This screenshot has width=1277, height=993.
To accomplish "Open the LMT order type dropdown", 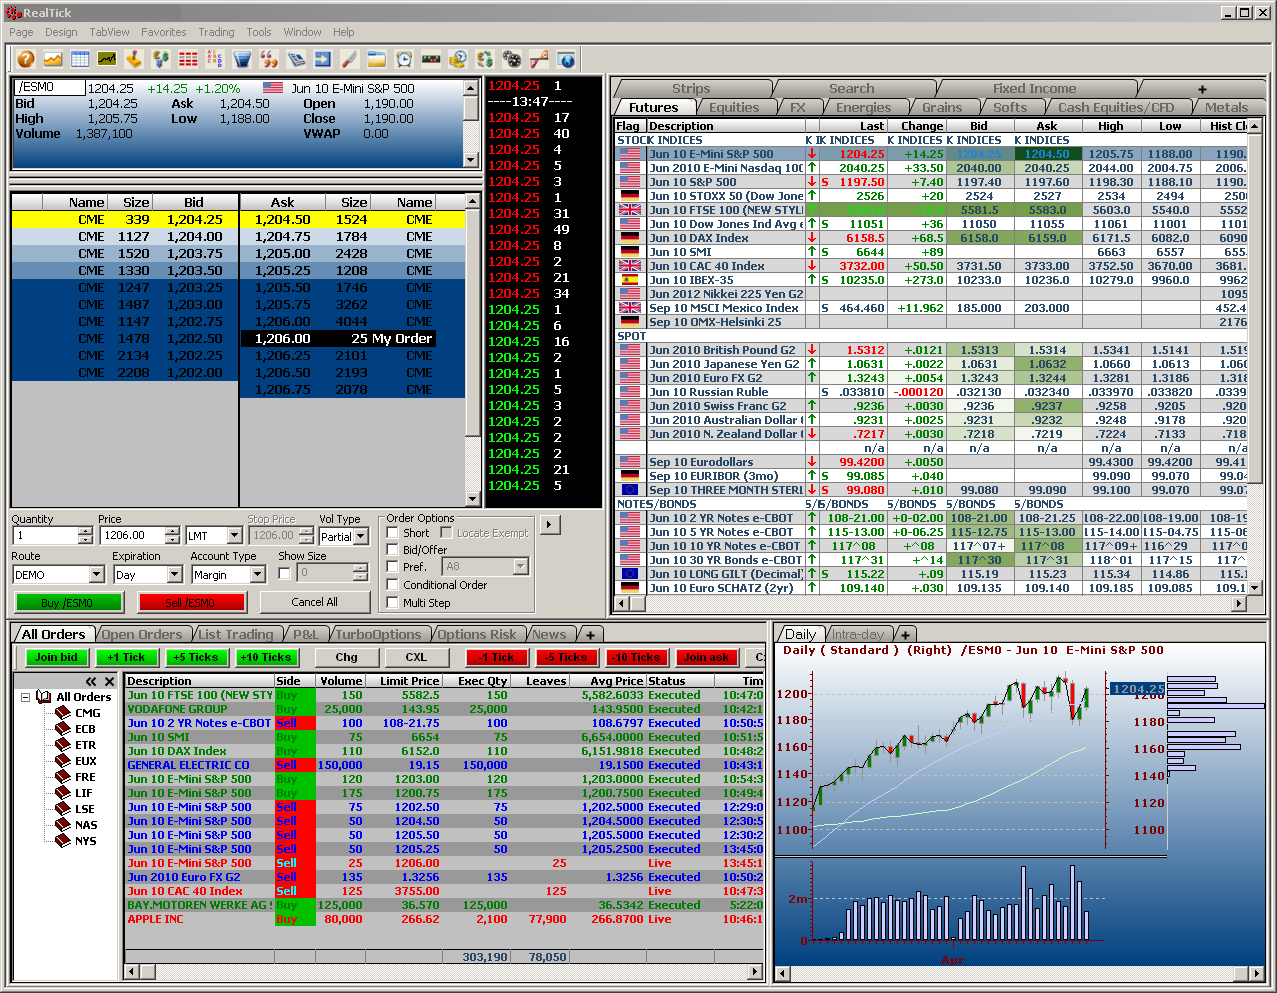I will (x=235, y=536).
